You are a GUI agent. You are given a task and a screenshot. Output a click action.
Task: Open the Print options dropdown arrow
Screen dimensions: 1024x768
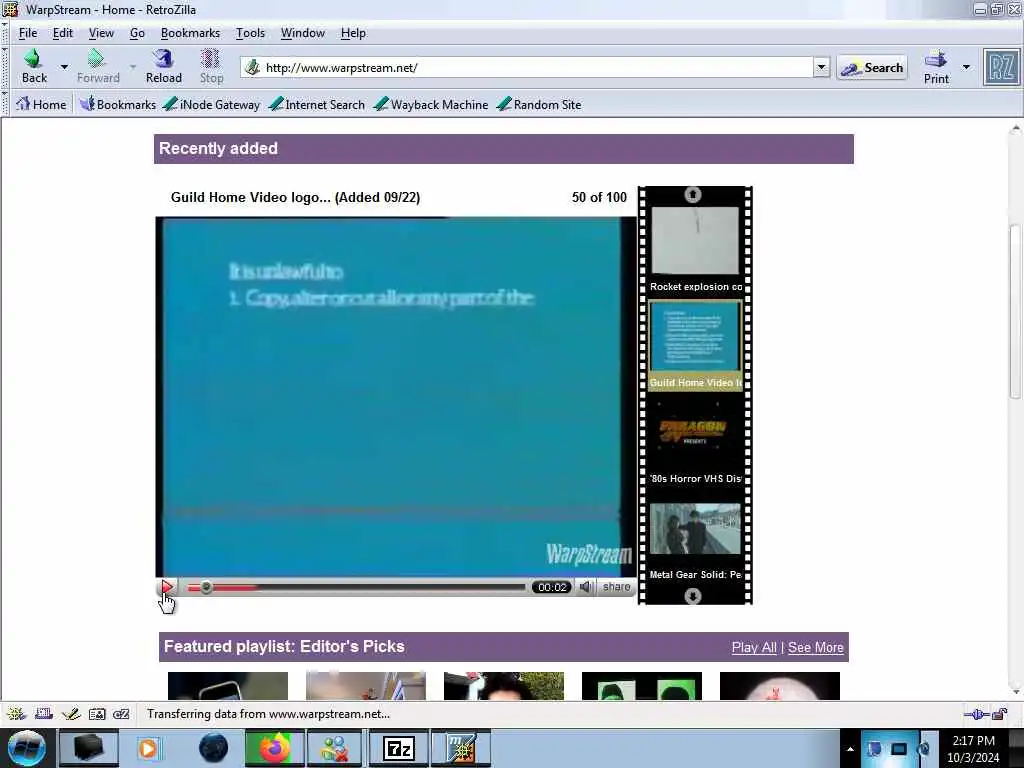click(x=966, y=67)
